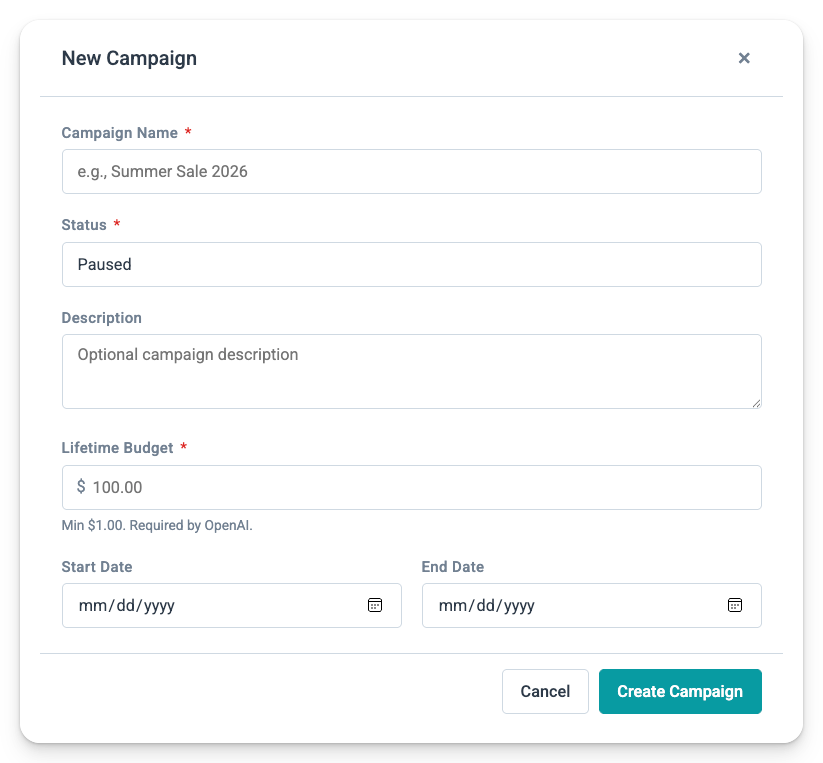Click the Description field label
Image resolution: width=823 pixels, height=763 pixels.
pyautogui.click(x=101, y=318)
